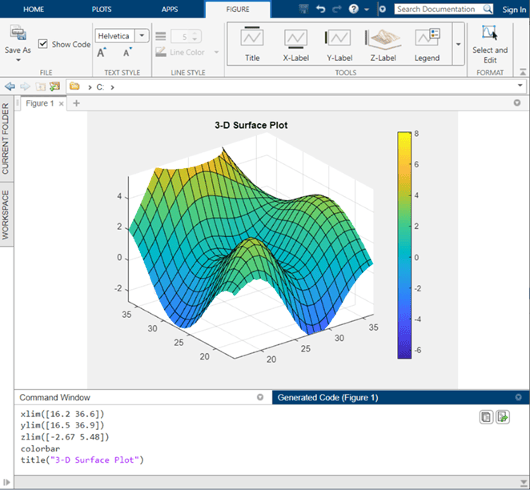The height and width of the screenshot is (490, 530).
Task: Switch to the APPS tab
Action: pyautogui.click(x=169, y=9)
